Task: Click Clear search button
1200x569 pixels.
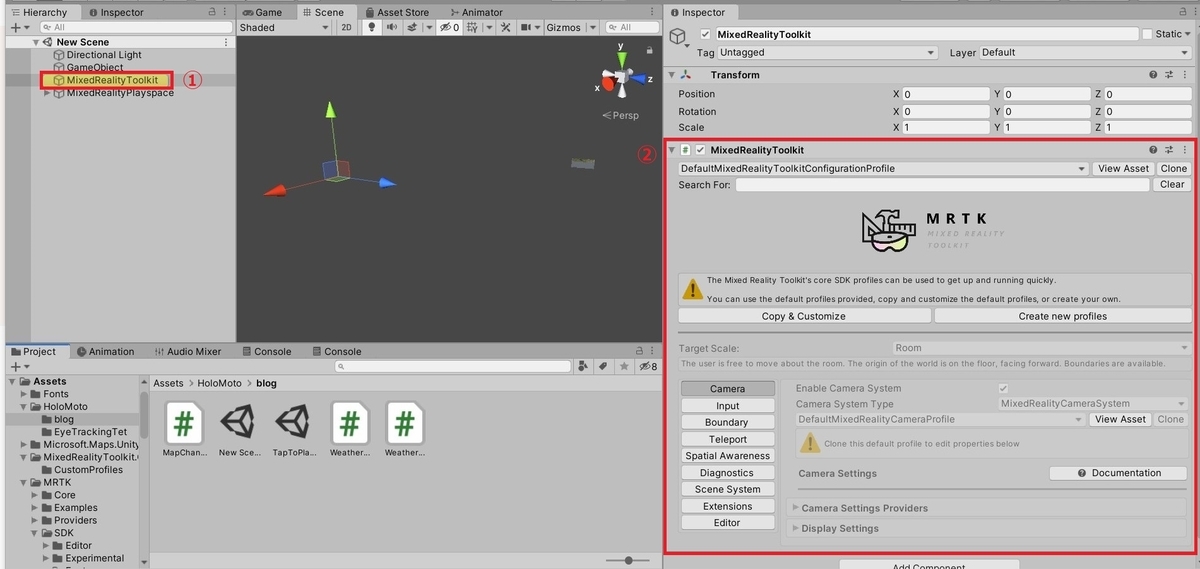Action: pos(1173,185)
